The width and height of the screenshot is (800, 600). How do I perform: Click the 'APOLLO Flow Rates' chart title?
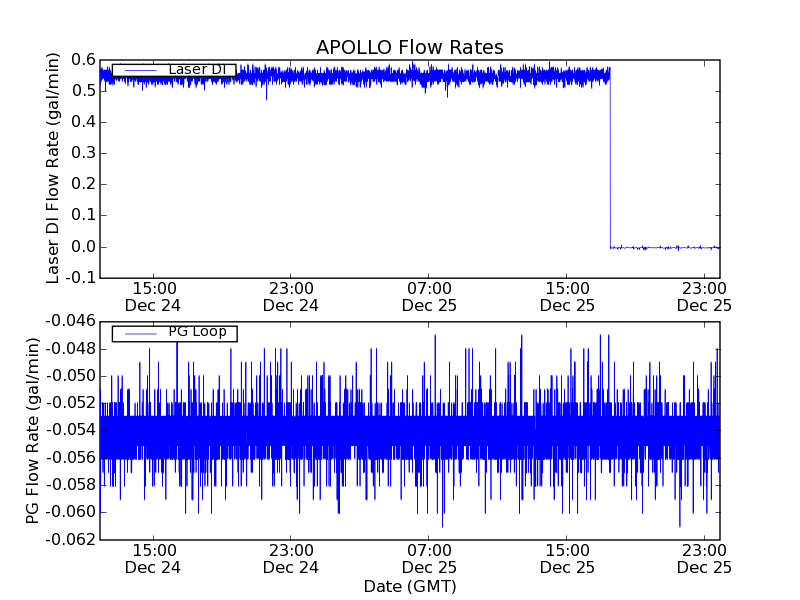(x=410, y=47)
